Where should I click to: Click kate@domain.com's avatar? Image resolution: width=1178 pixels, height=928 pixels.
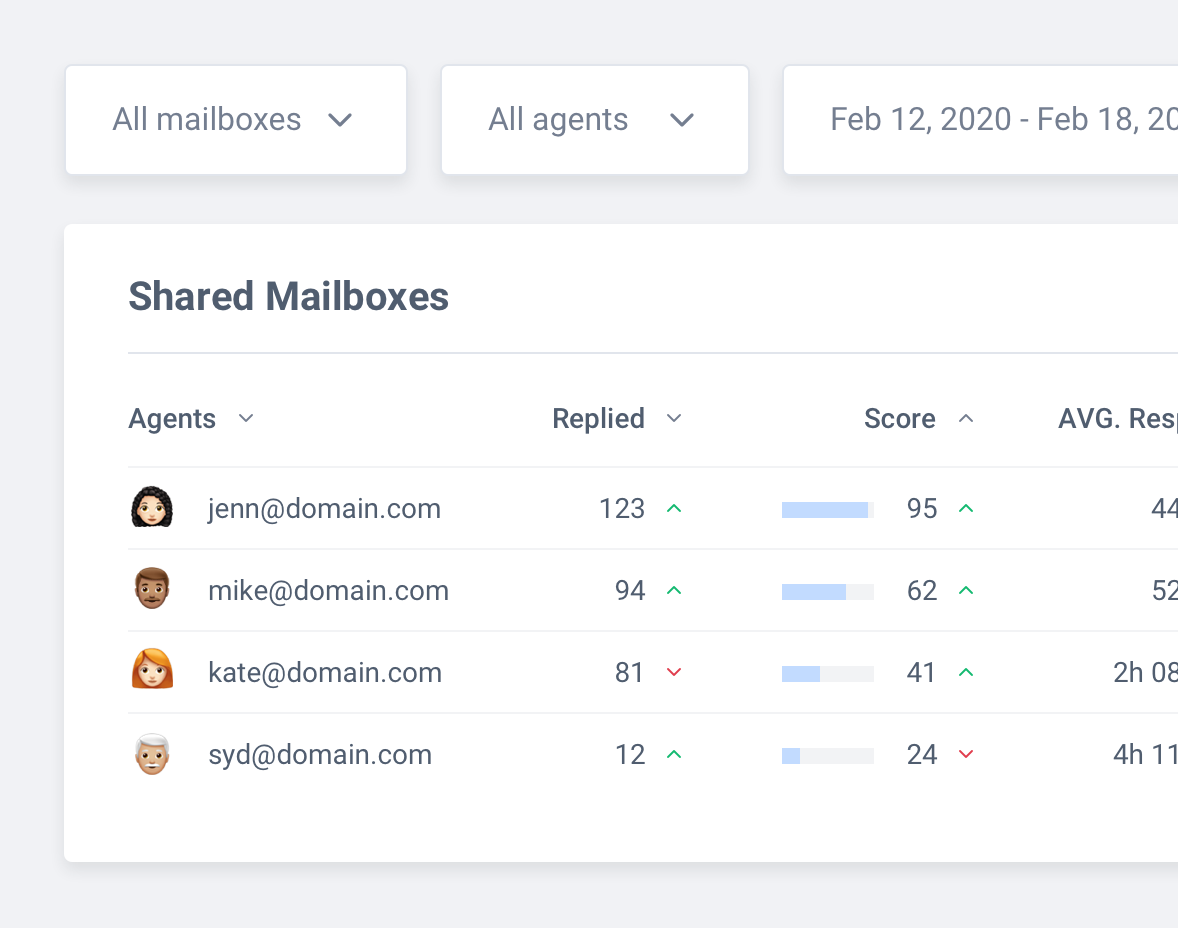[x=151, y=672]
